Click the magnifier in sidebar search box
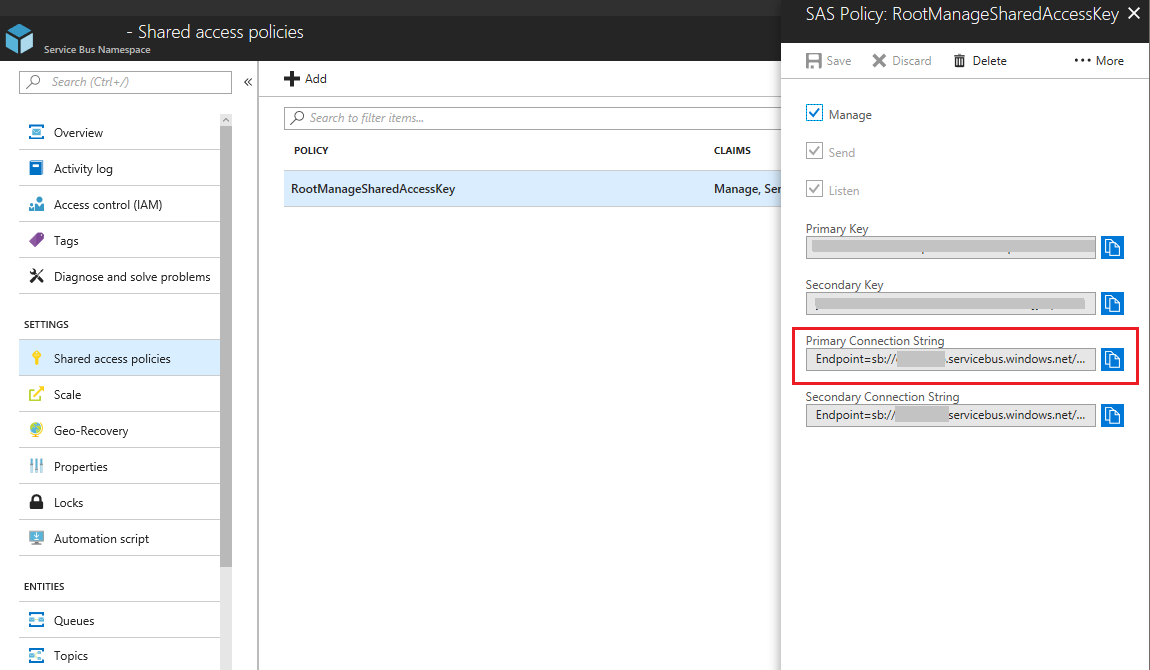Image resolution: width=1150 pixels, height=670 pixels. [x=34, y=81]
